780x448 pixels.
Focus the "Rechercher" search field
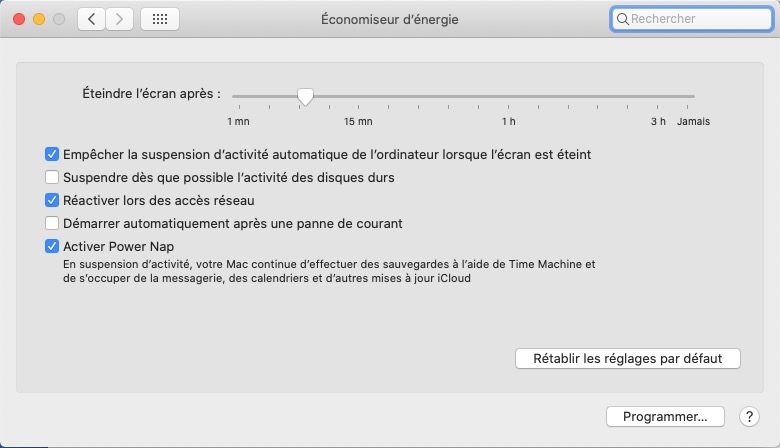pos(695,19)
